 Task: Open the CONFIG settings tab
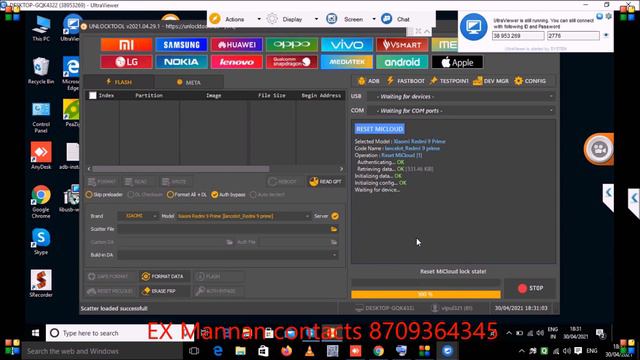[530, 81]
